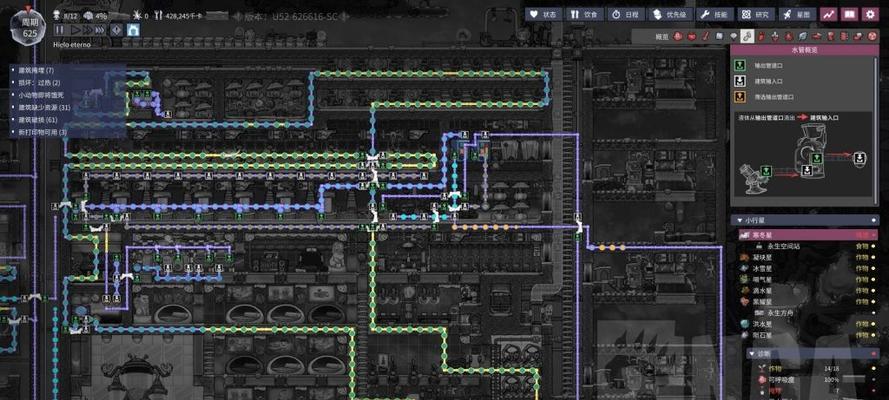Toggle the dot on 洪水星 row

(x=873, y=324)
